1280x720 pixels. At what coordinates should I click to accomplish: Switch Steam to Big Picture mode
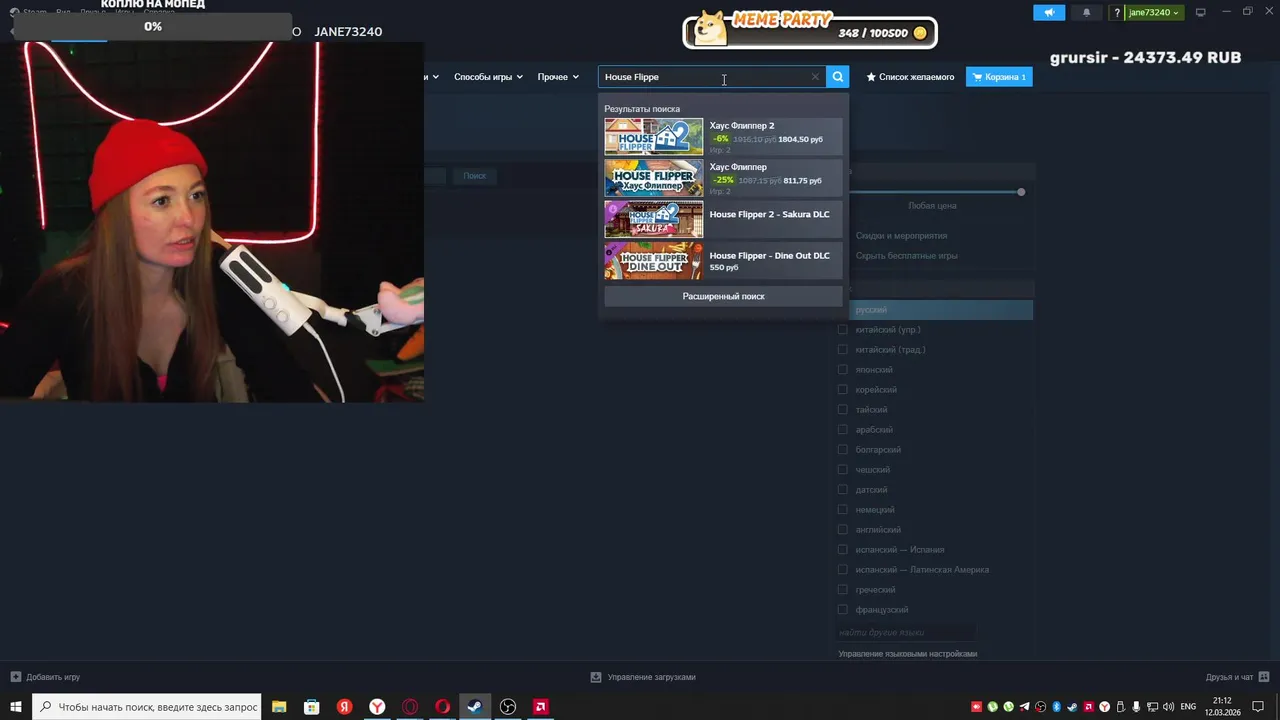[1201, 12]
